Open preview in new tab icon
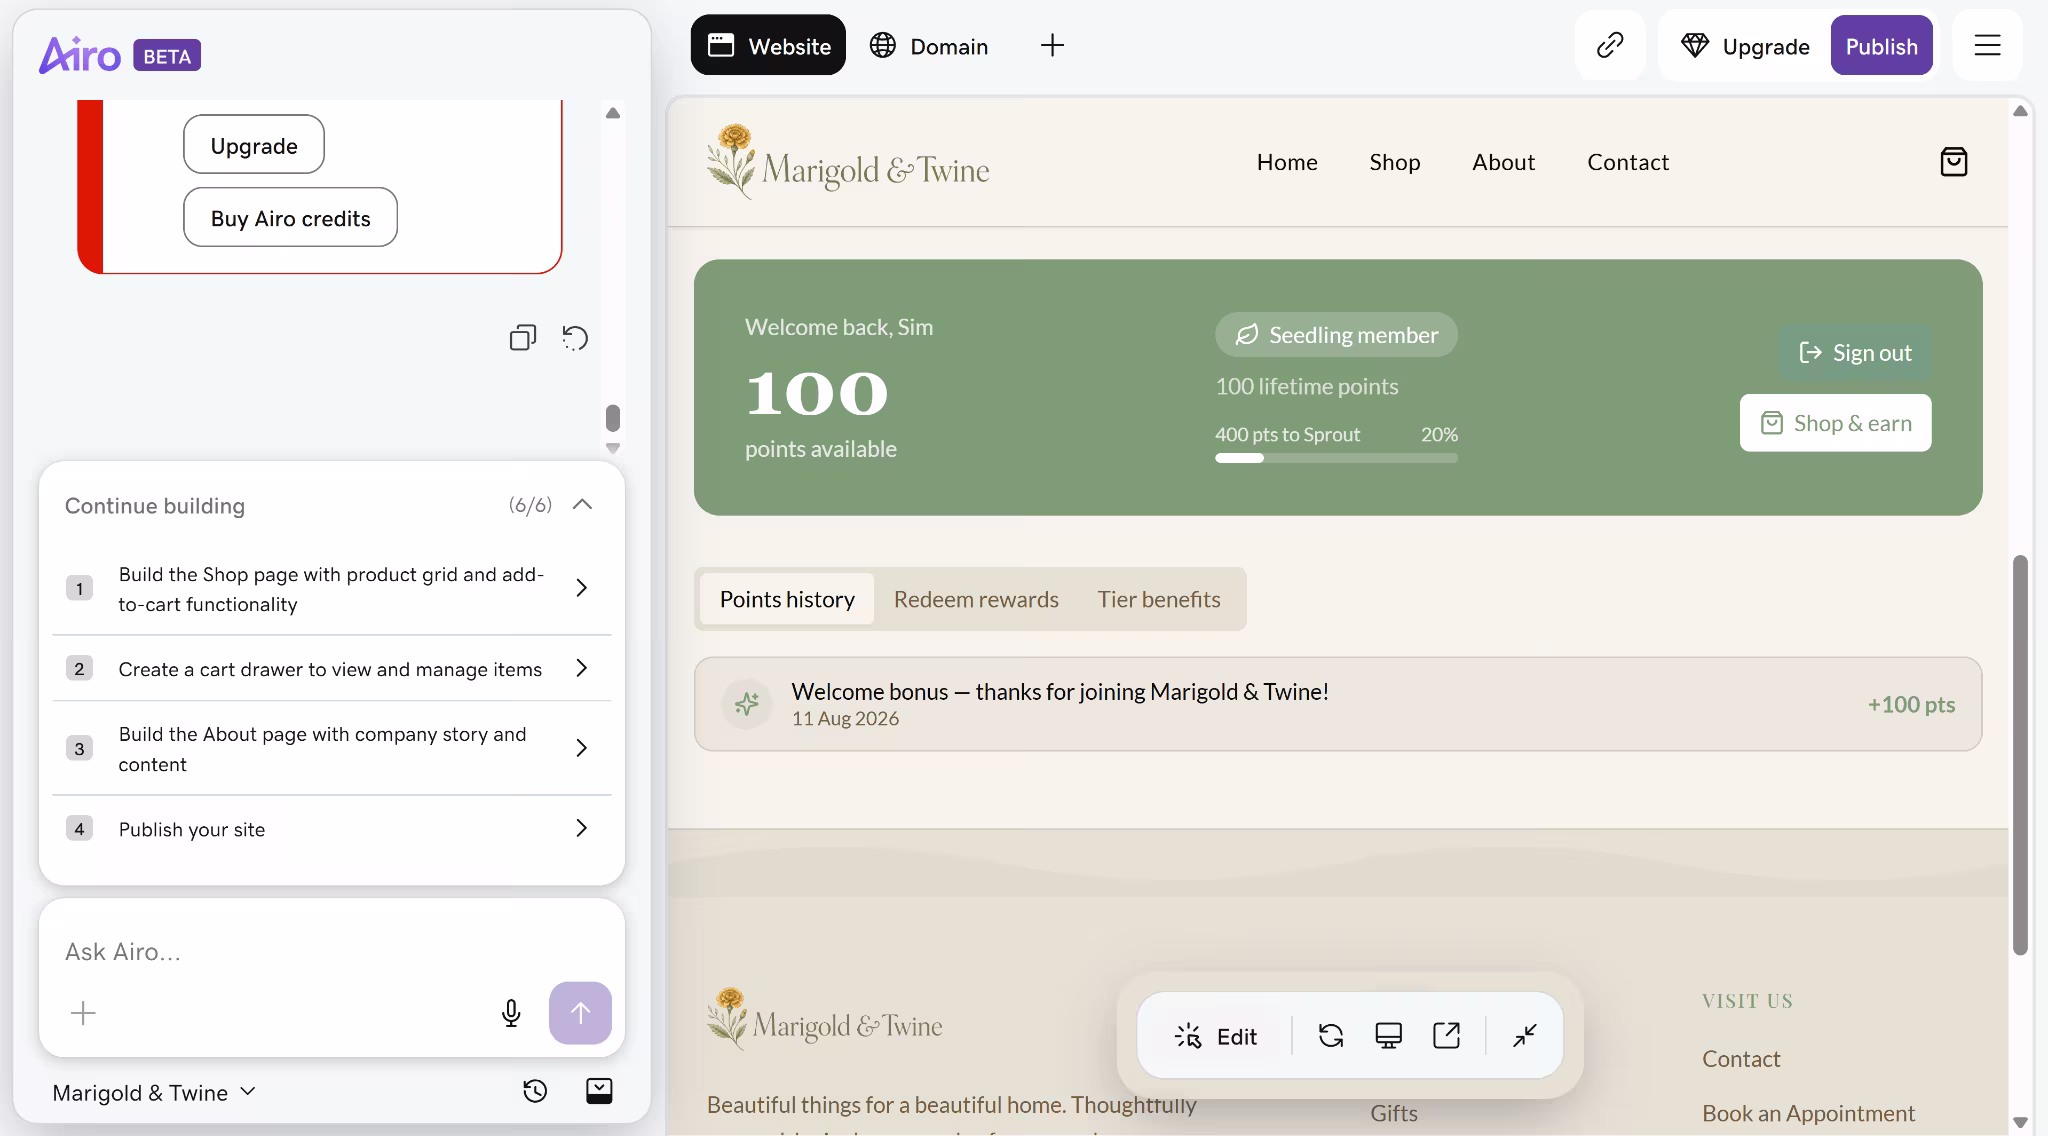The height and width of the screenshot is (1136, 2048). pyautogui.click(x=1446, y=1035)
